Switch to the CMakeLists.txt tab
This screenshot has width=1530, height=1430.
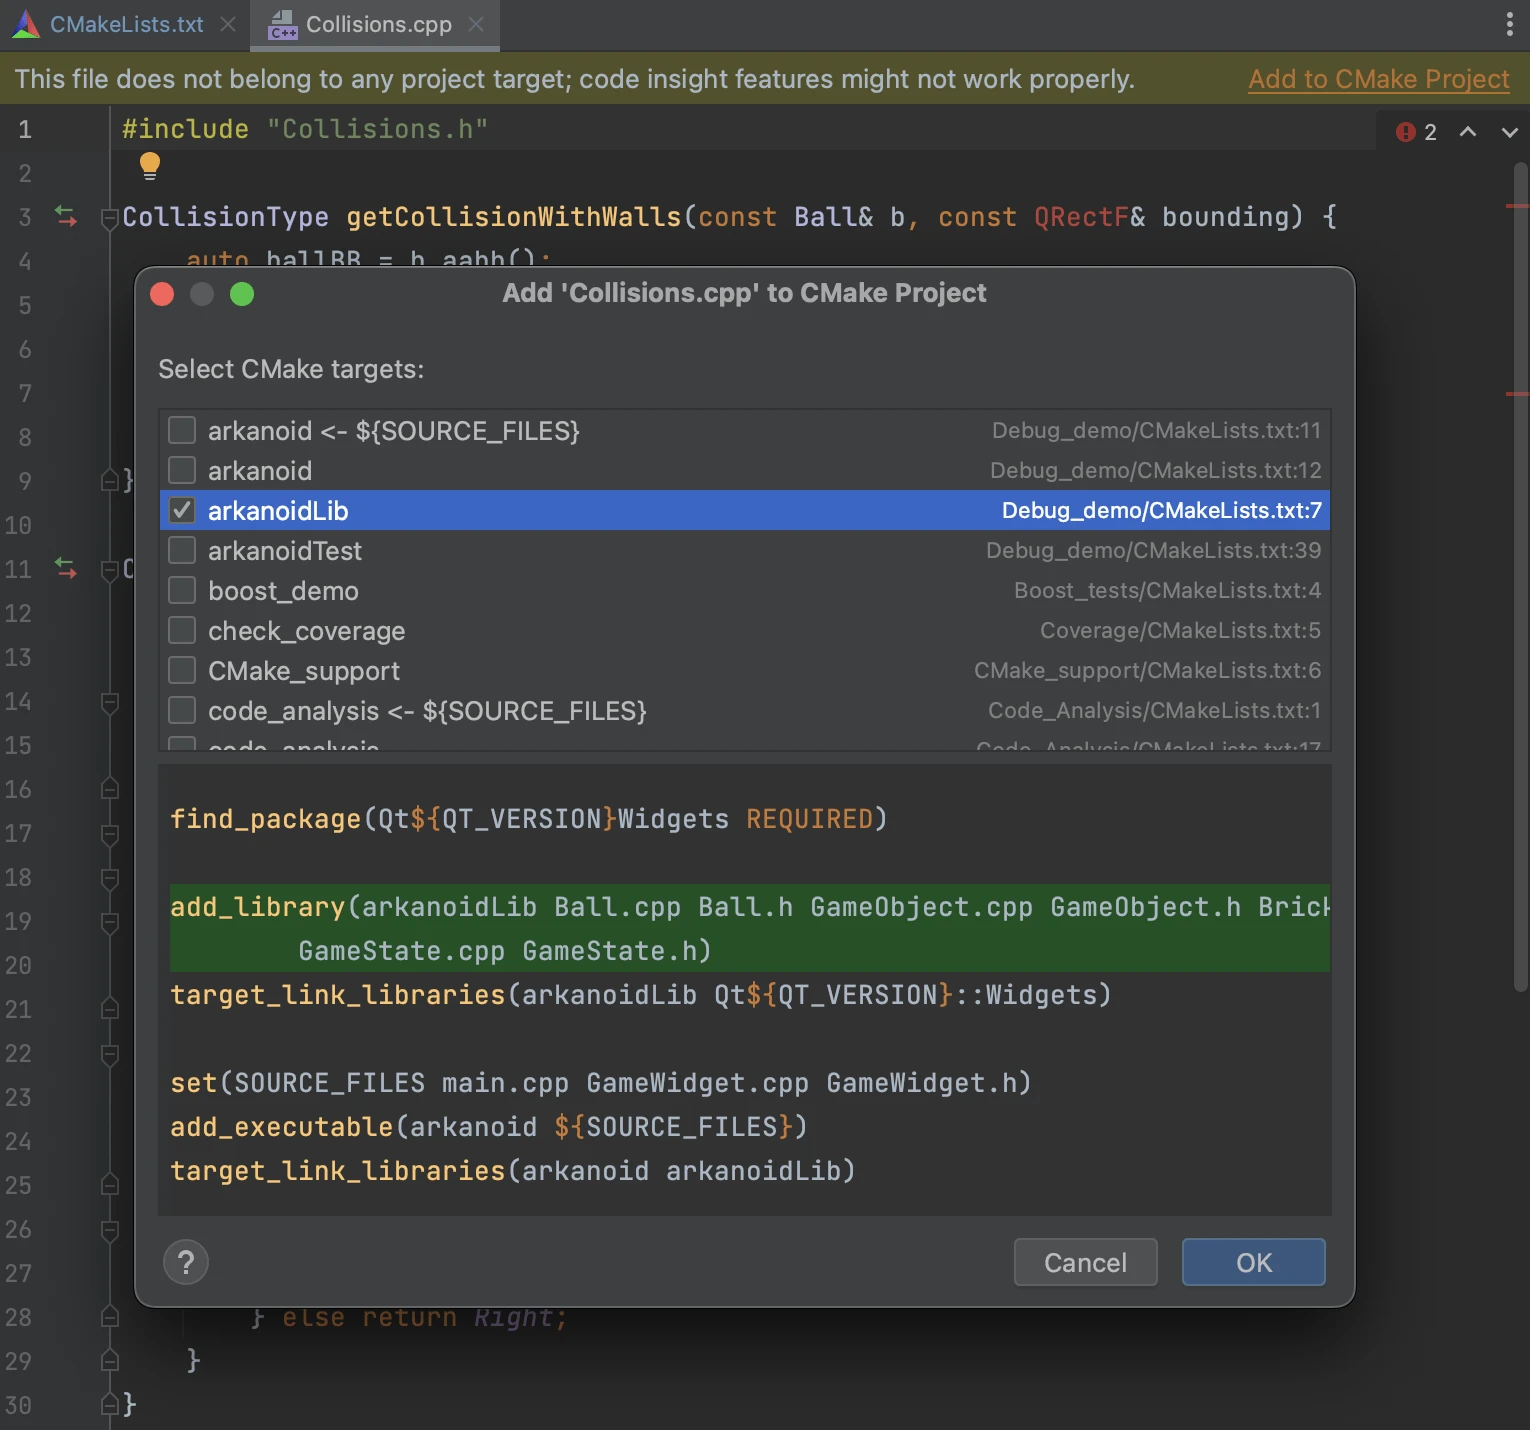[x=126, y=24]
